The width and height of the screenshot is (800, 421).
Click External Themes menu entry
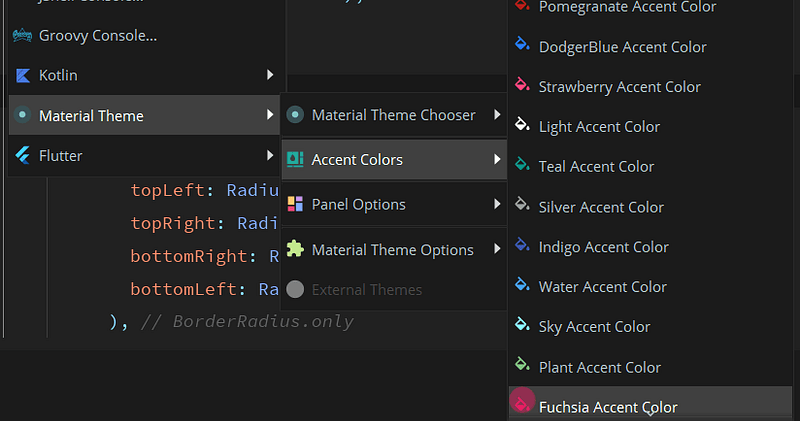[x=394, y=290]
